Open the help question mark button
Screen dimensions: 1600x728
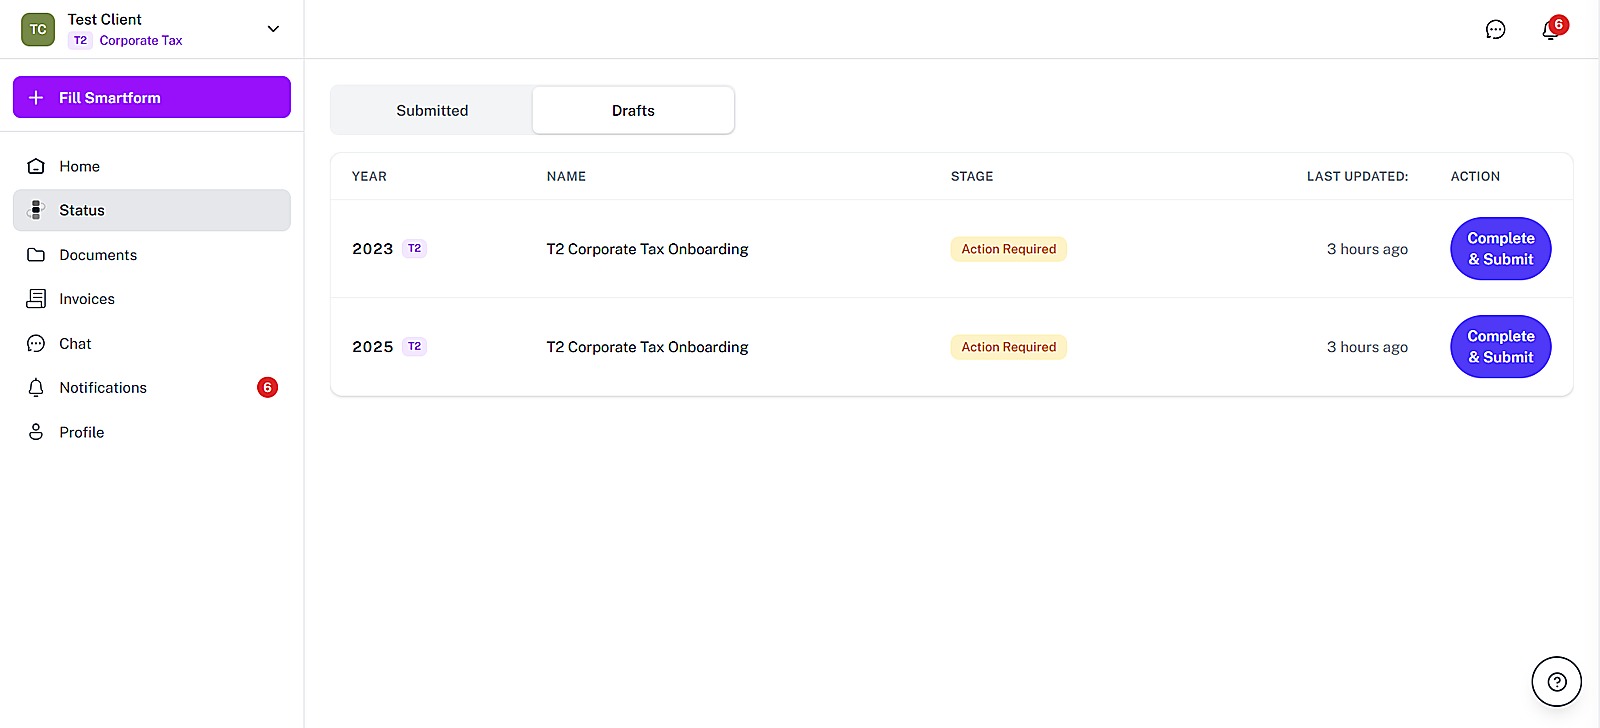point(1556,682)
